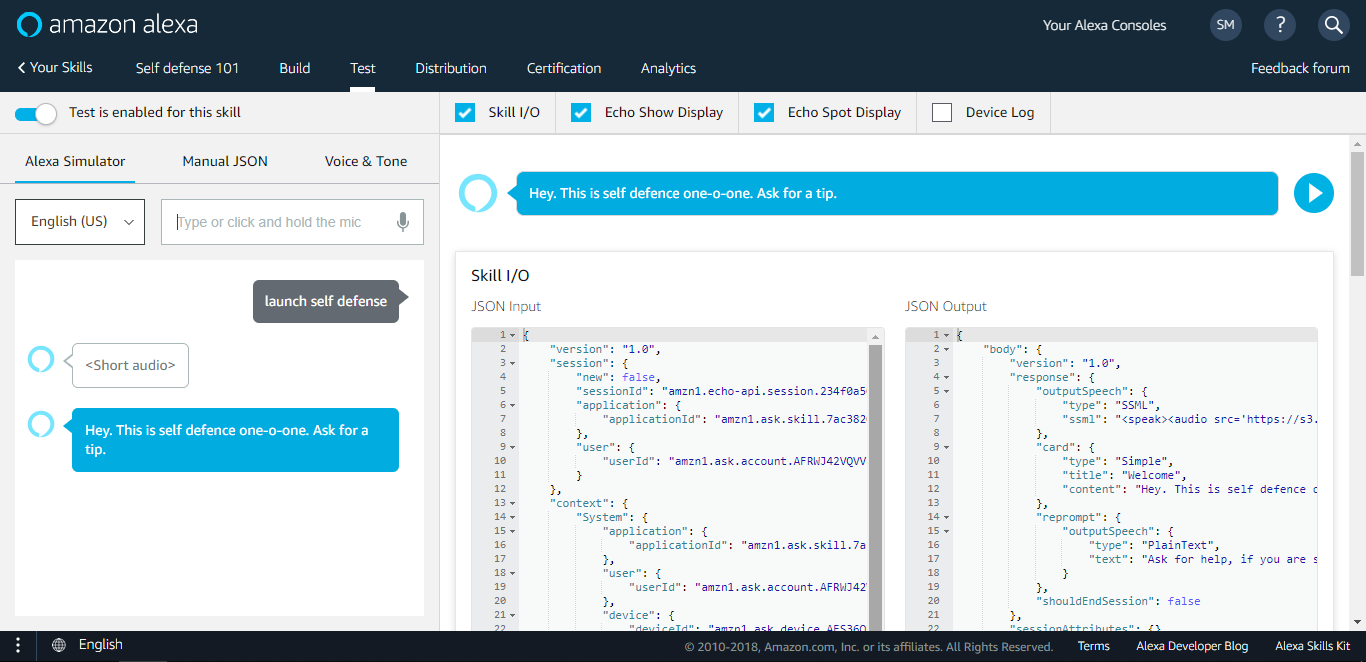Image resolution: width=1366 pixels, height=662 pixels.
Task: Collapse the outputSpeech fold at JSON Output line 5
Action: tap(947, 391)
